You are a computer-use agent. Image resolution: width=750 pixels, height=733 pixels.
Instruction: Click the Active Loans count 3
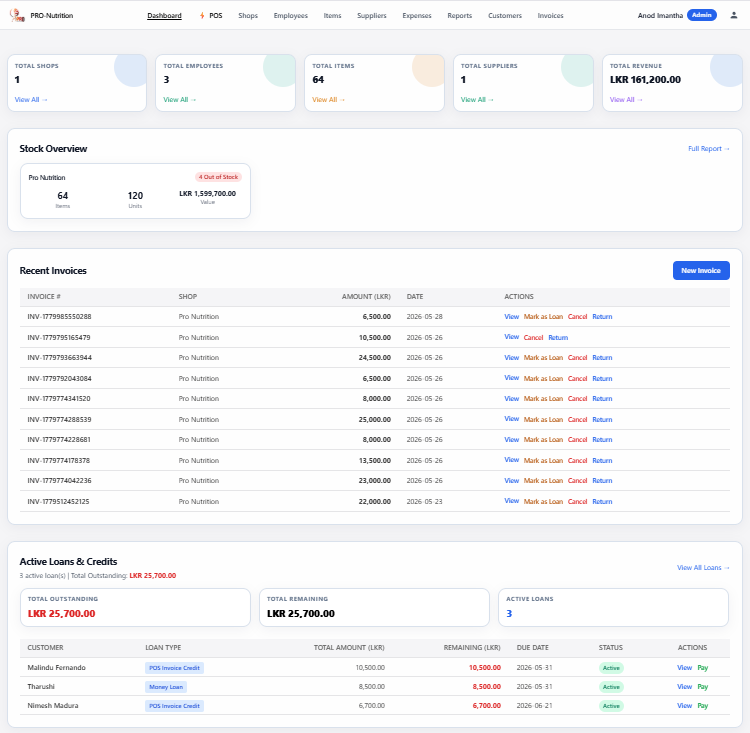(509, 613)
